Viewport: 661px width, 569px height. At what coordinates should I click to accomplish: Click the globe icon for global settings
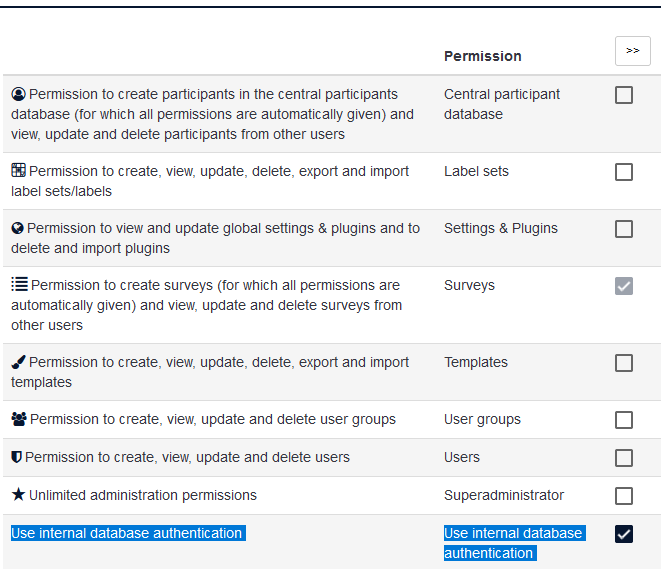click(17, 228)
